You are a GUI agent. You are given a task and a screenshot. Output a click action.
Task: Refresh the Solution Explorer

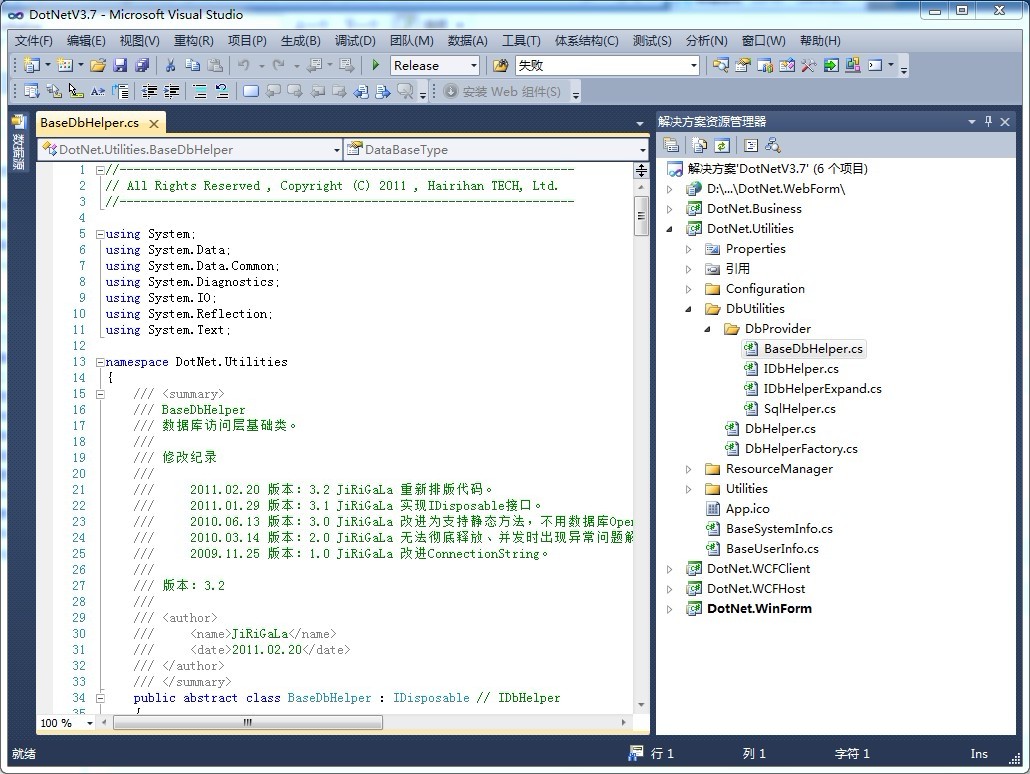pos(722,145)
